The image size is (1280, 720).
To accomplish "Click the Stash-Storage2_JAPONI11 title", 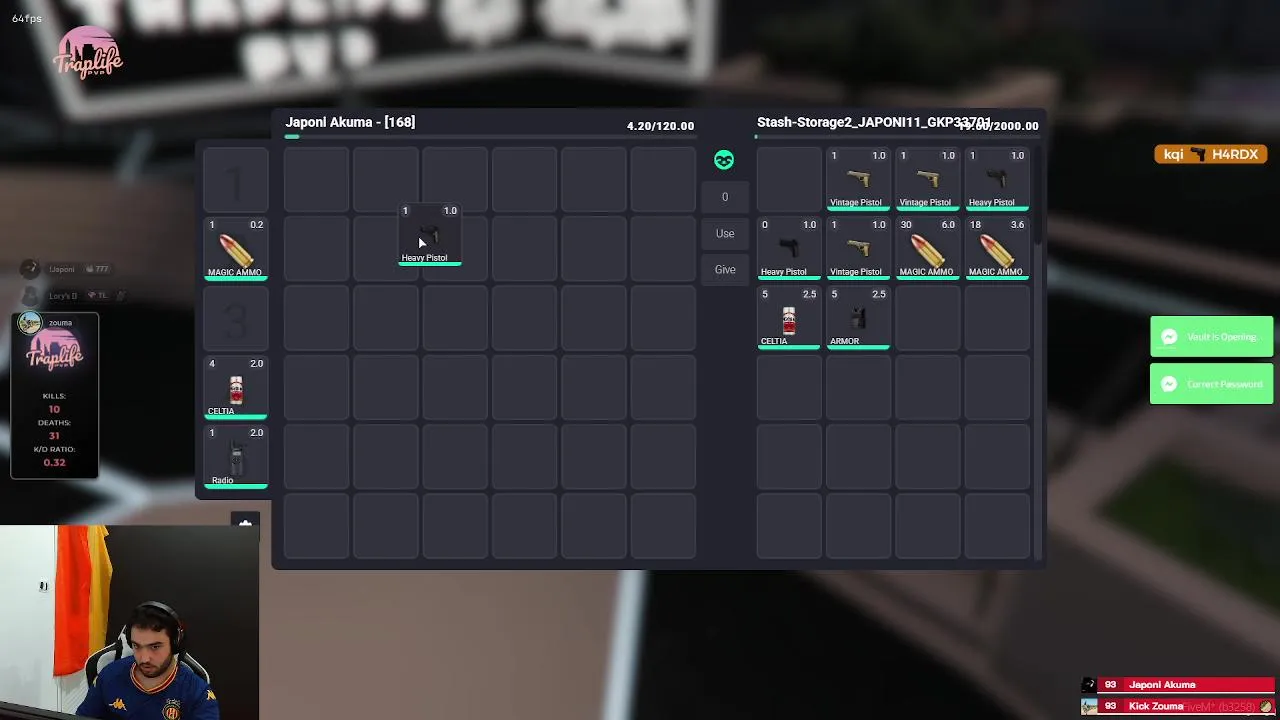I will tap(874, 122).
